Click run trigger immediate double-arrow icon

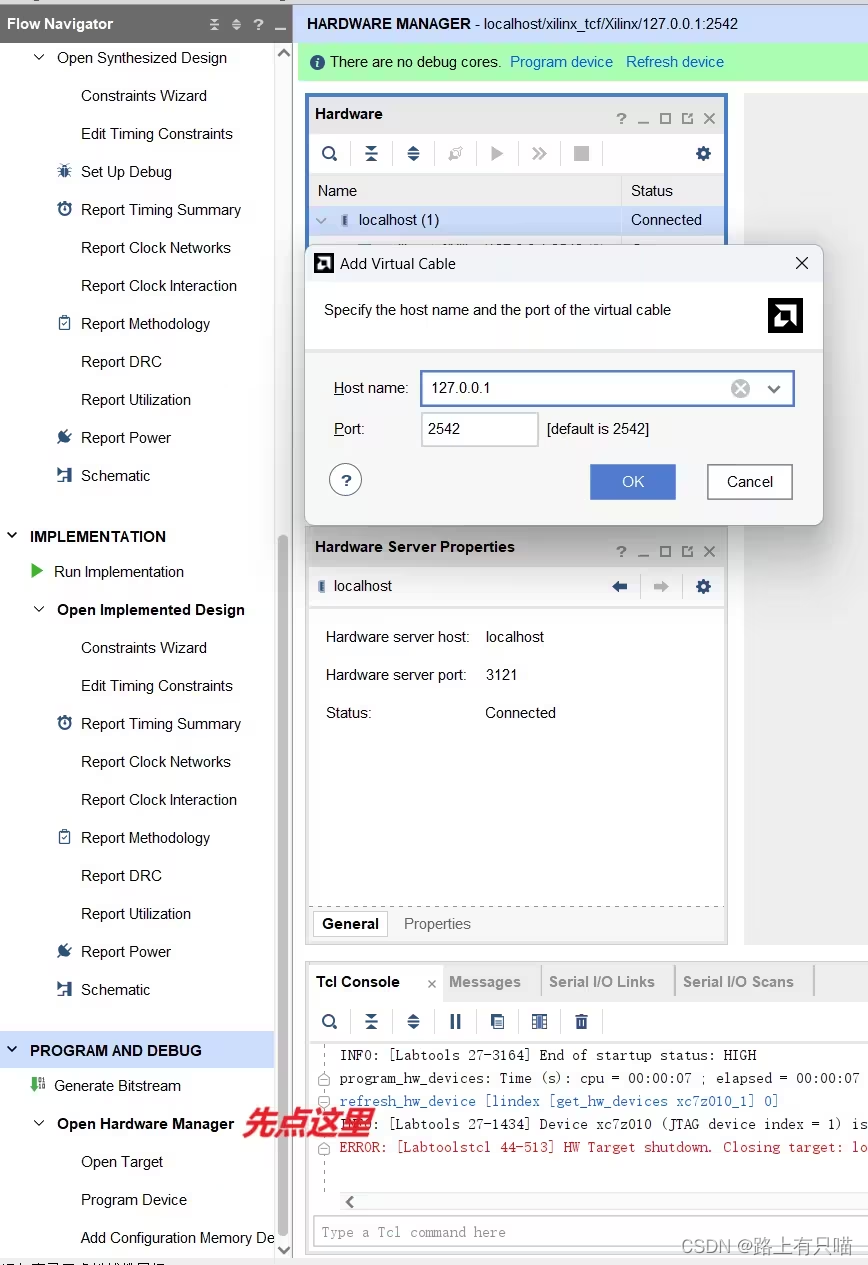click(x=539, y=154)
